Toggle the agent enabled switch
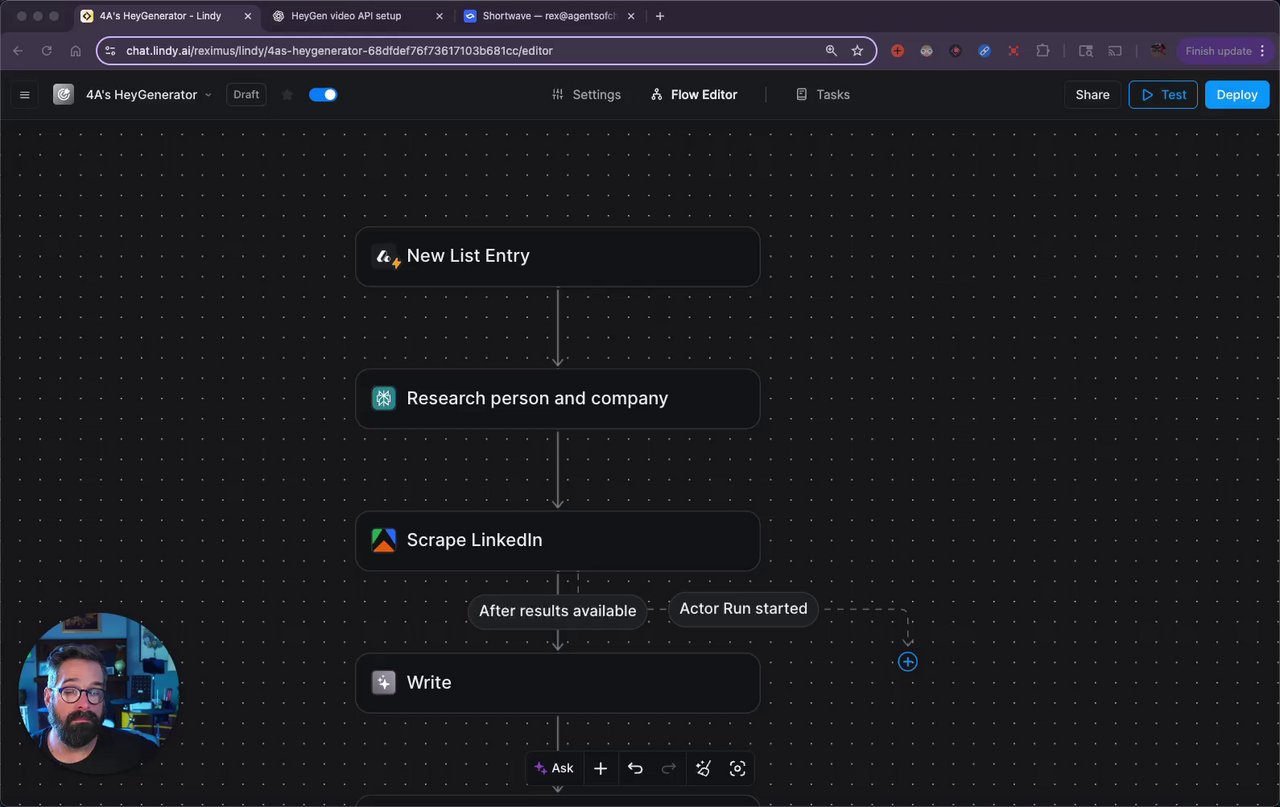The height and width of the screenshot is (807, 1280). 323,95
